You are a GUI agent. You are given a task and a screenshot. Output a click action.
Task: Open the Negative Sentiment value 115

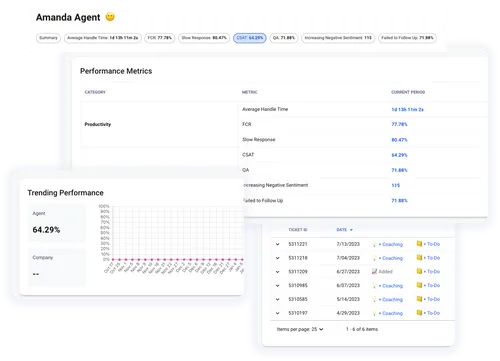click(396, 185)
